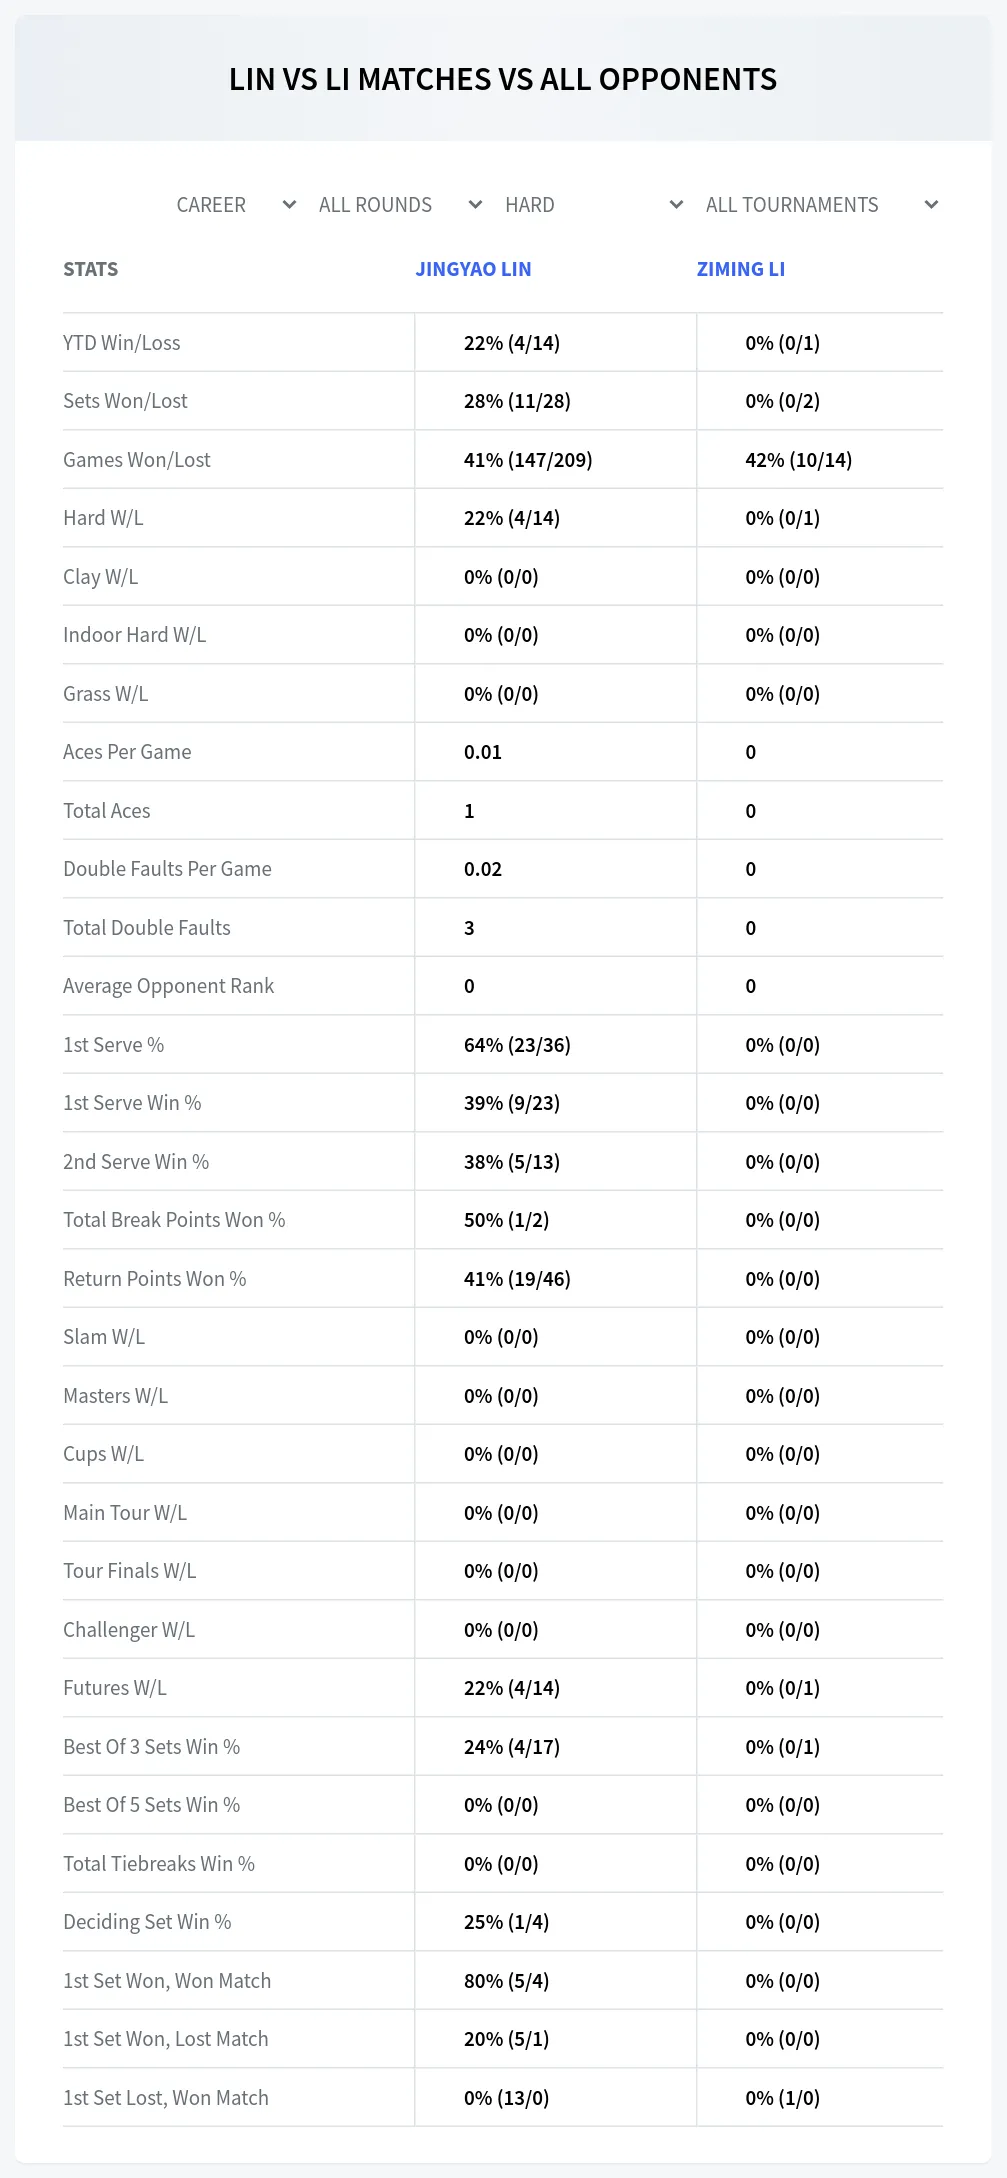Click the 1st Serve % row label

click(x=114, y=1045)
